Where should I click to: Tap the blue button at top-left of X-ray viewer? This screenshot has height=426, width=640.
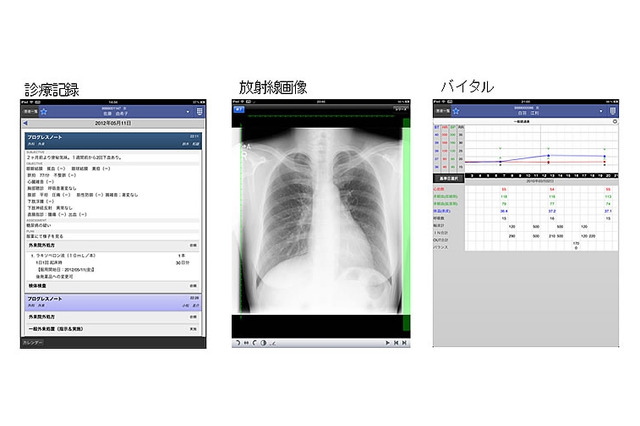click(238, 109)
